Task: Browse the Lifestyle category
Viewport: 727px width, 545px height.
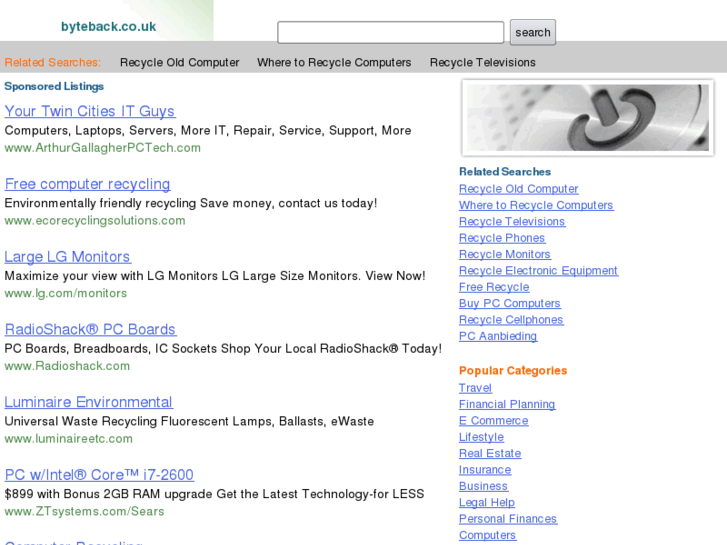Action: point(481,437)
